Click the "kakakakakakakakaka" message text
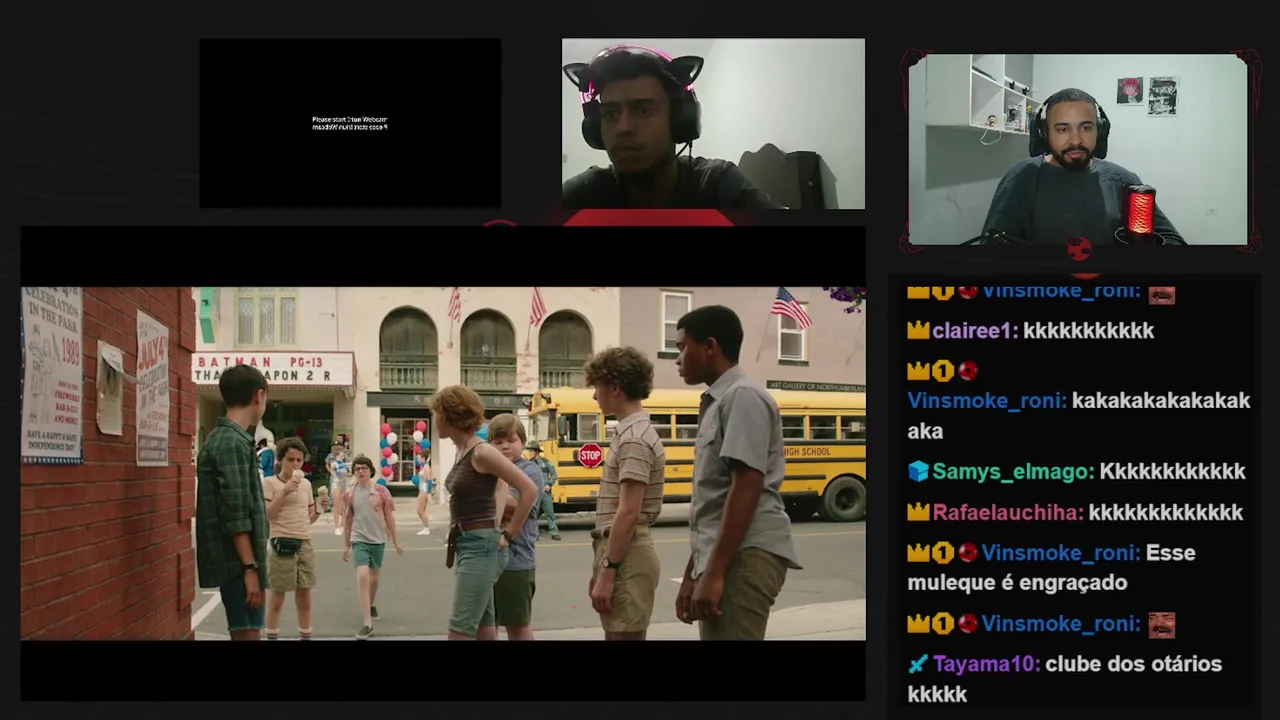This screenshot has width=1280, height=720. pyautogui.click(x=1079, y=416)
